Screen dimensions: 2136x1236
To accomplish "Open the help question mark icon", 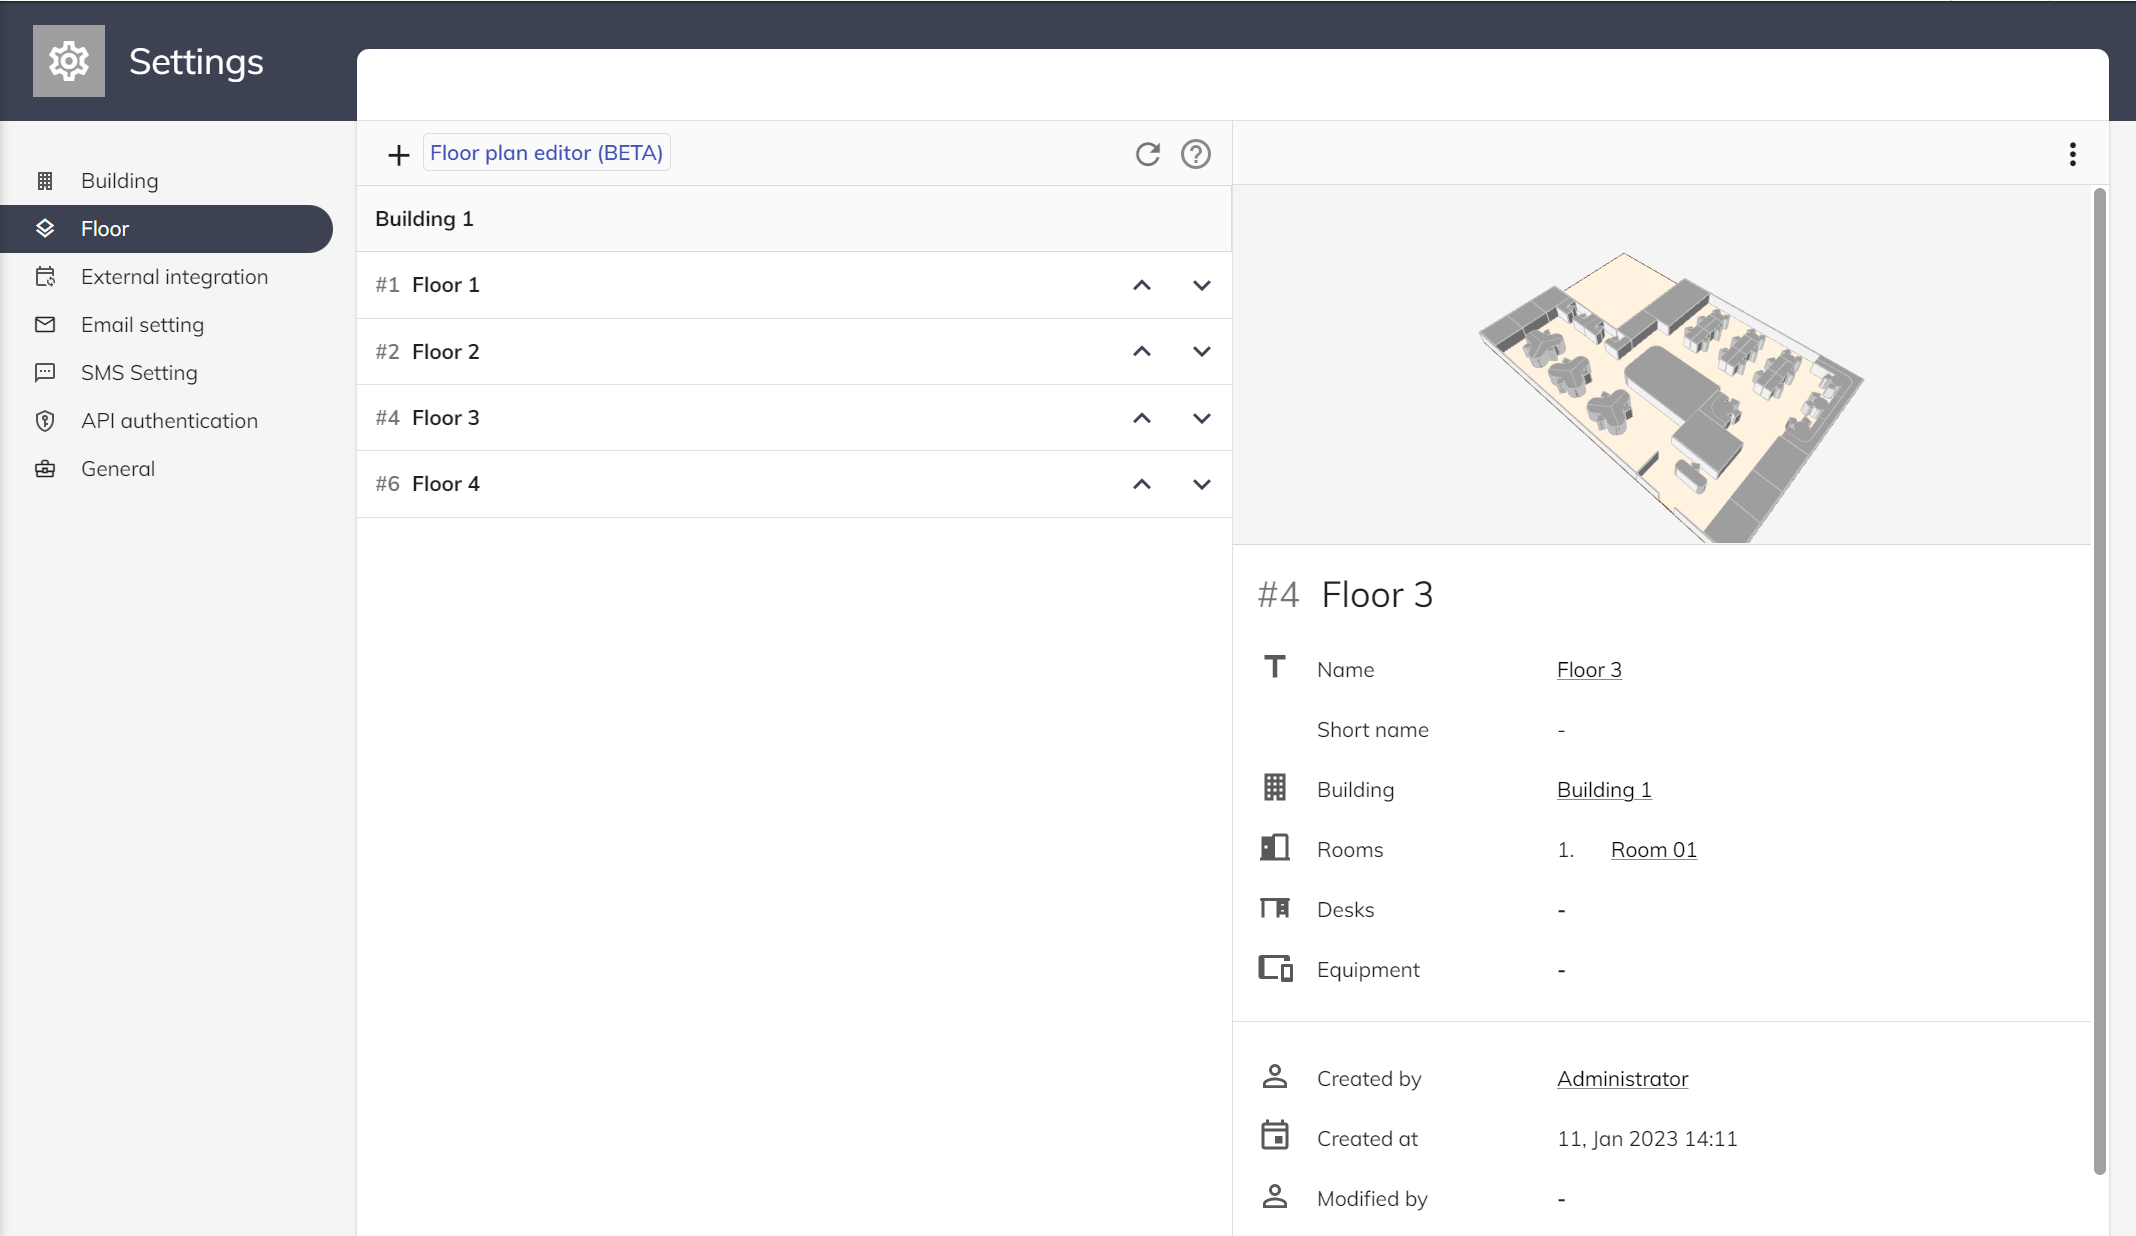I will tap(1195, 154).
